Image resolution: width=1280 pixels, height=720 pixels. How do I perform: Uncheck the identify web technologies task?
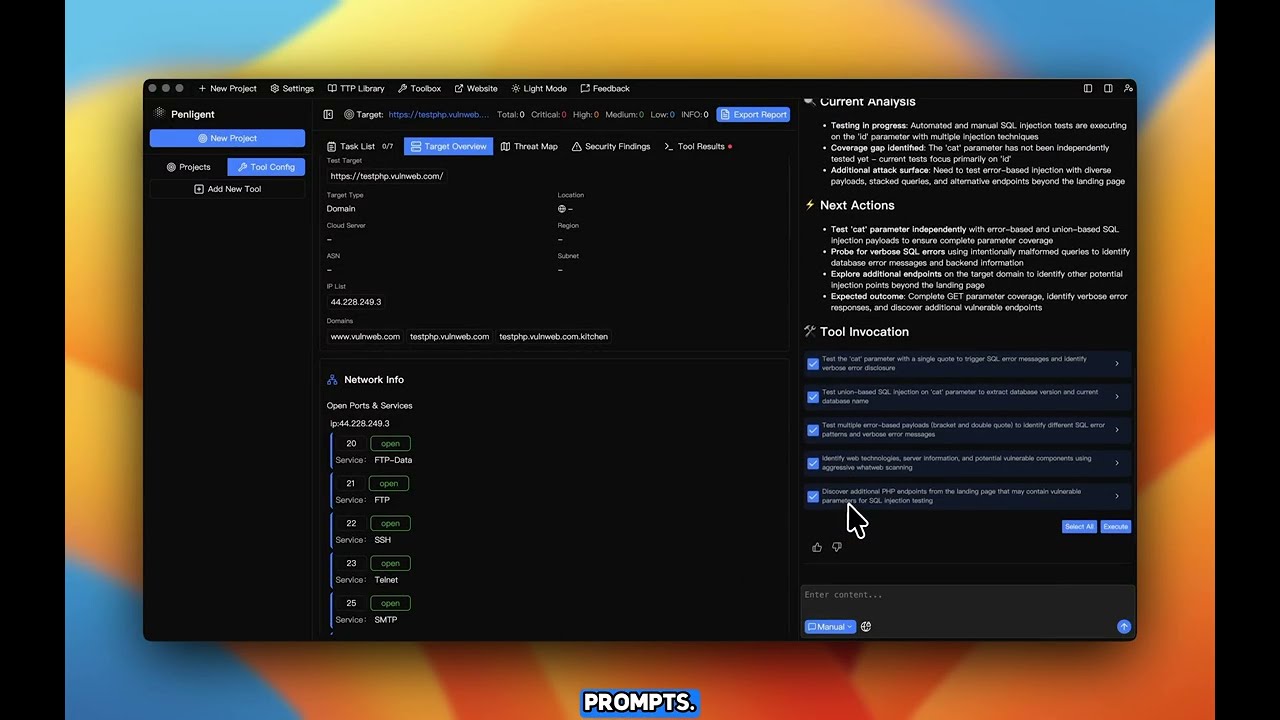pyautogui.click(x=813, y=463)
